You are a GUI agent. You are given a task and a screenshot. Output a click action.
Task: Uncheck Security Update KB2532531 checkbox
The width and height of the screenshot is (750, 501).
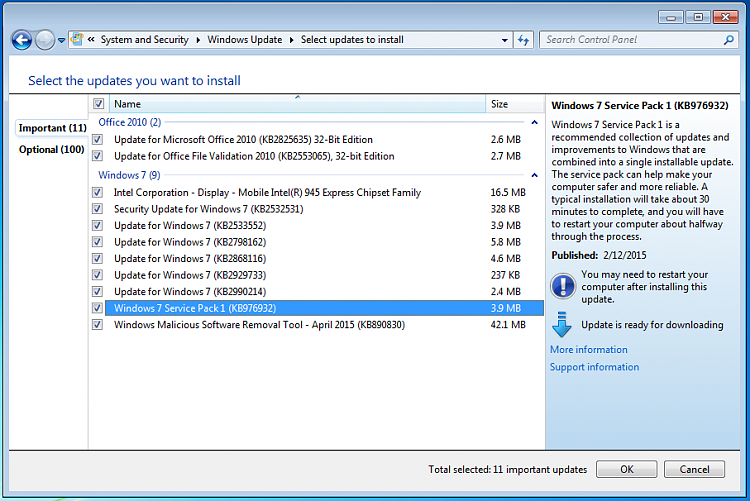click(x=98, y=209)
